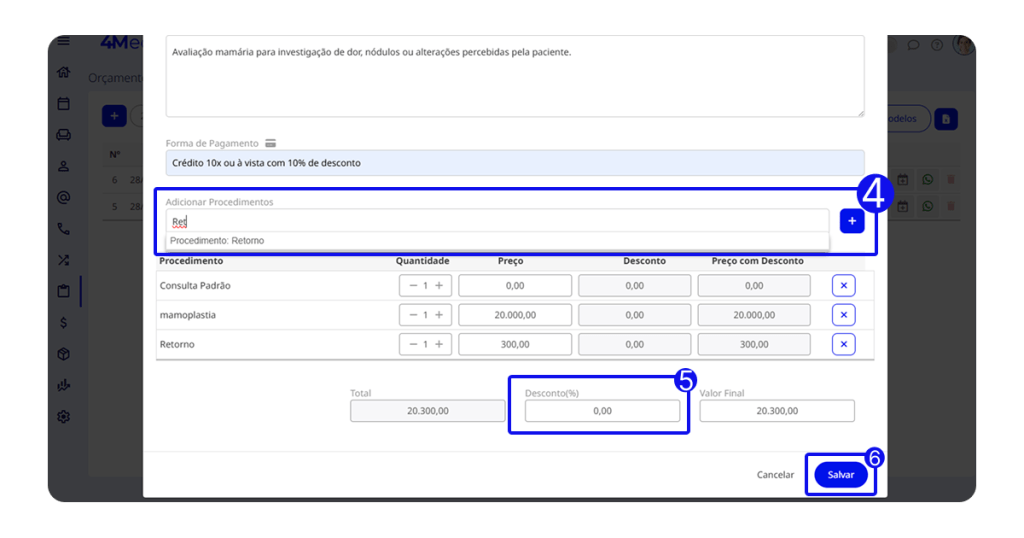Decrease quantity for mamoplastia

[412, 315]
